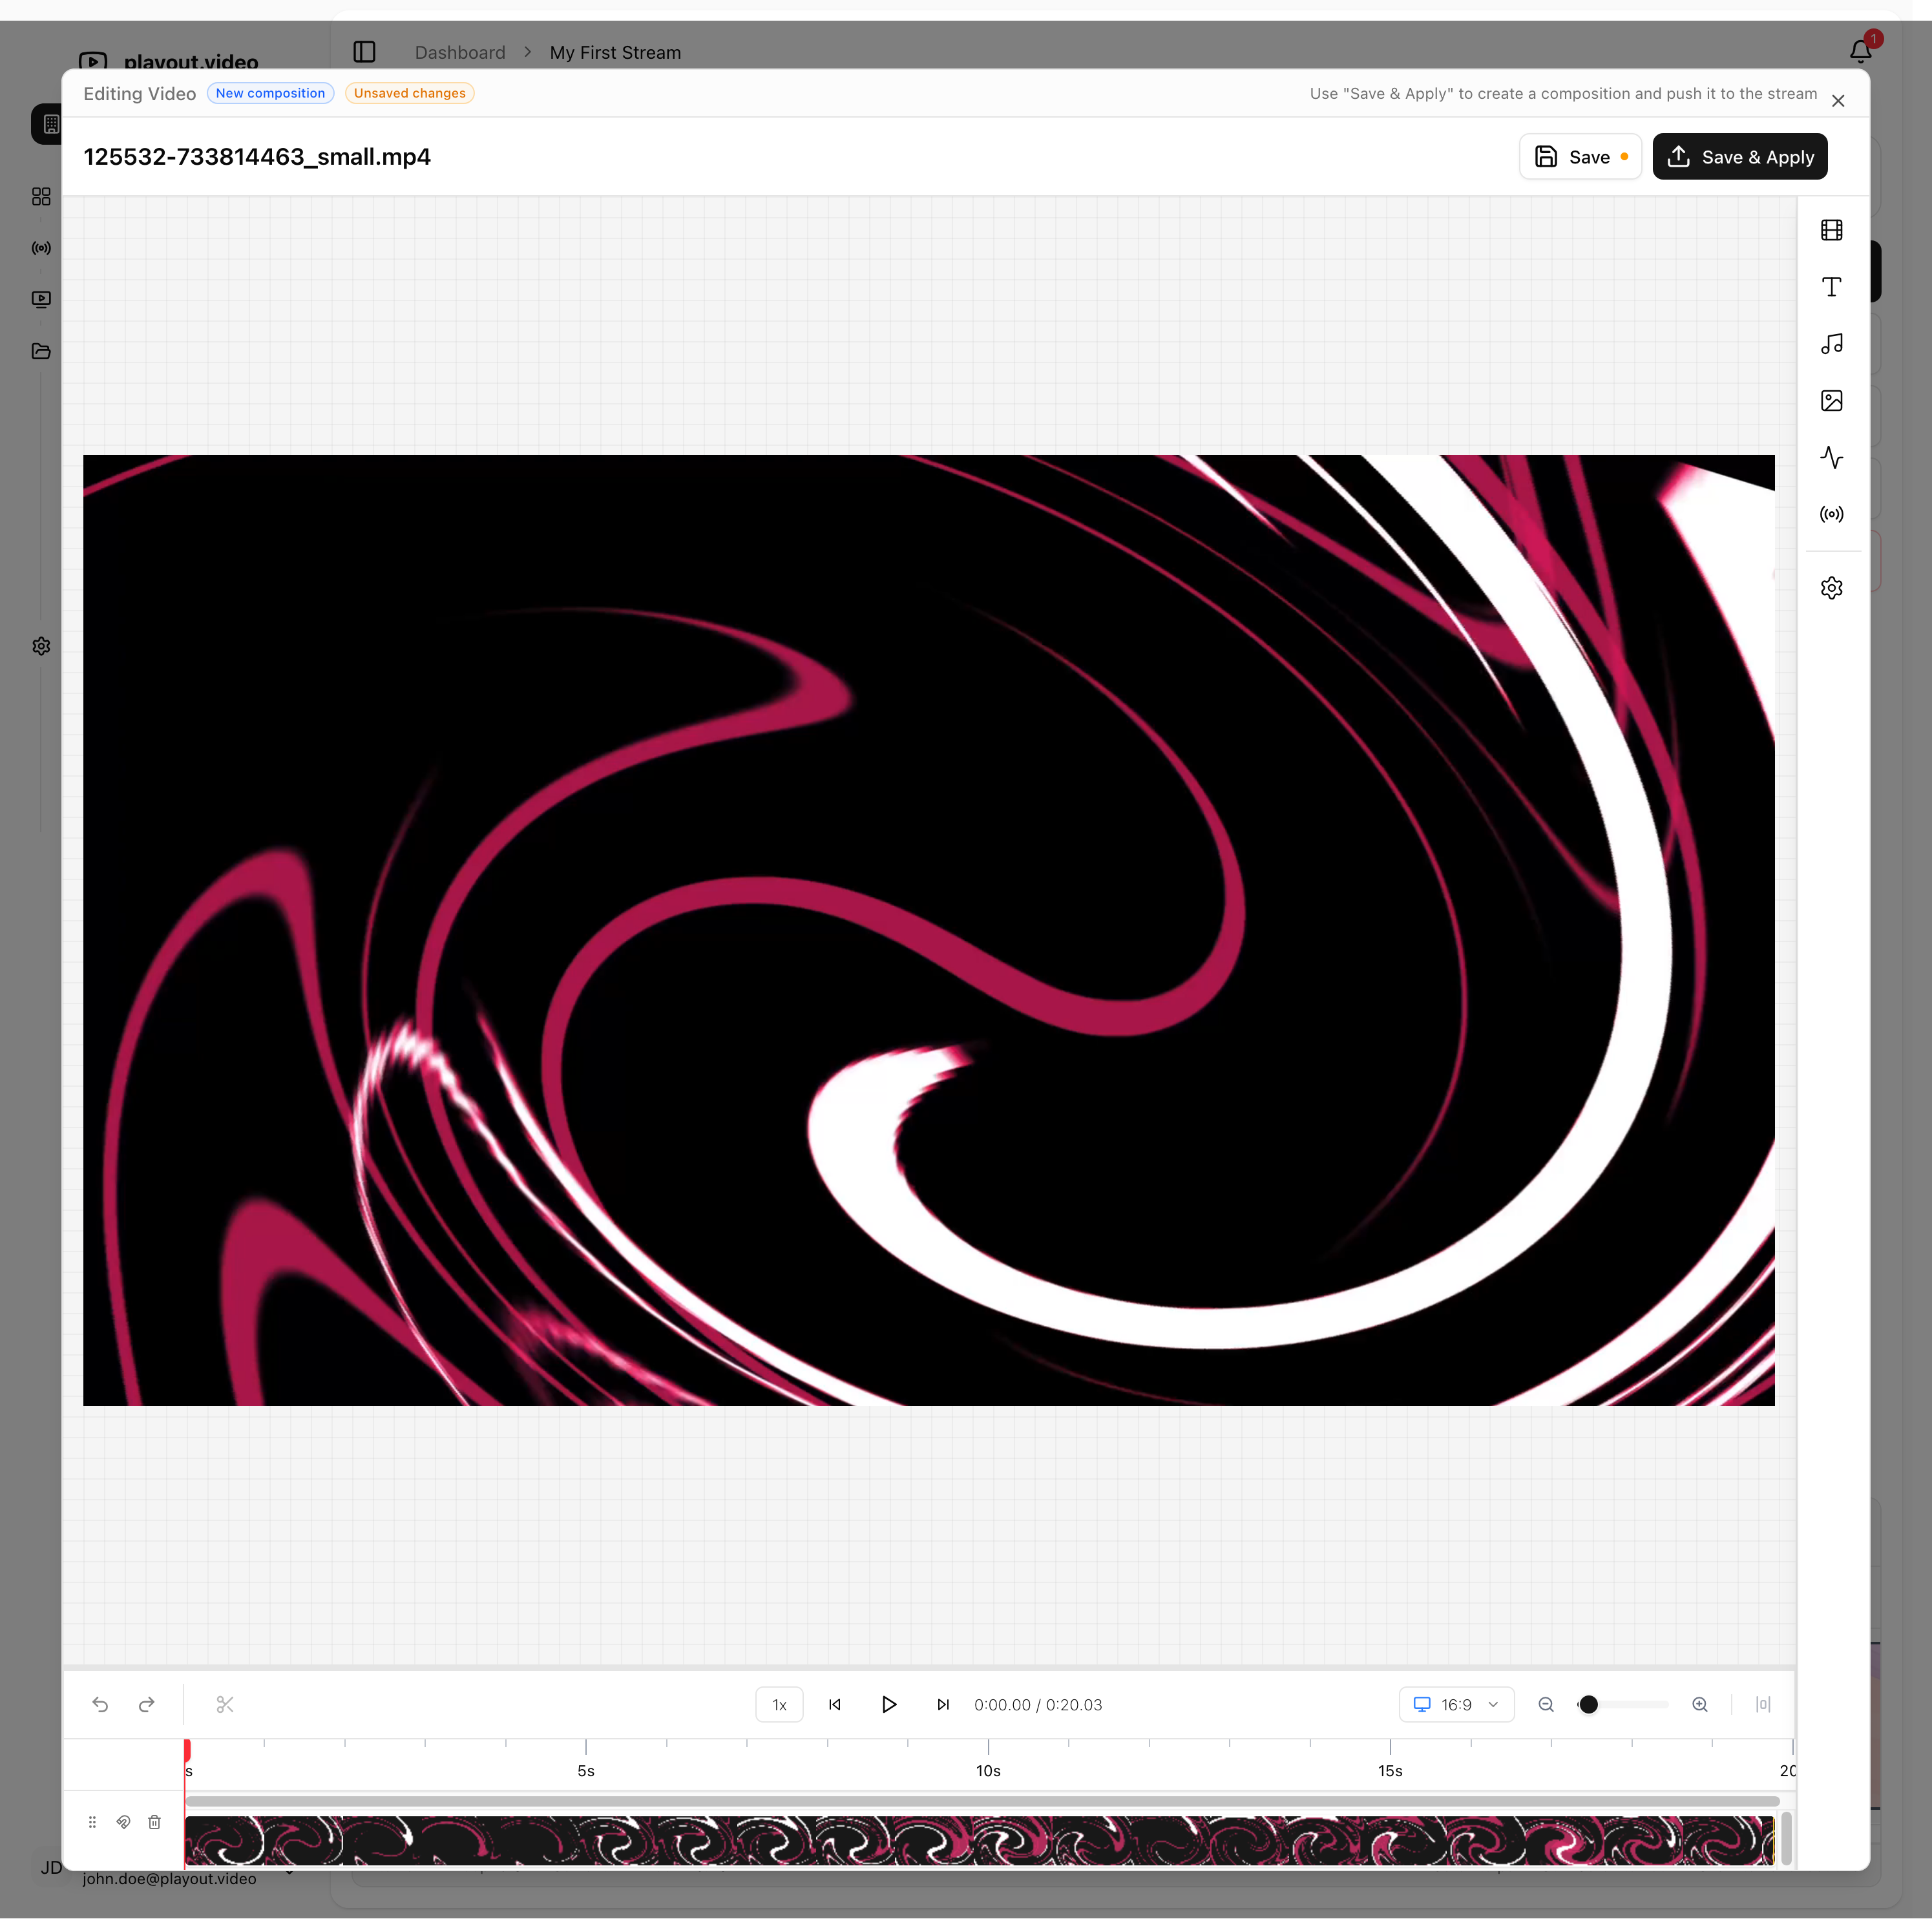This screenshot has width=1932, height=1919.
Task: Click My First Stream breadcrumb
Action: pyautogui.click(x=615, y=52)
